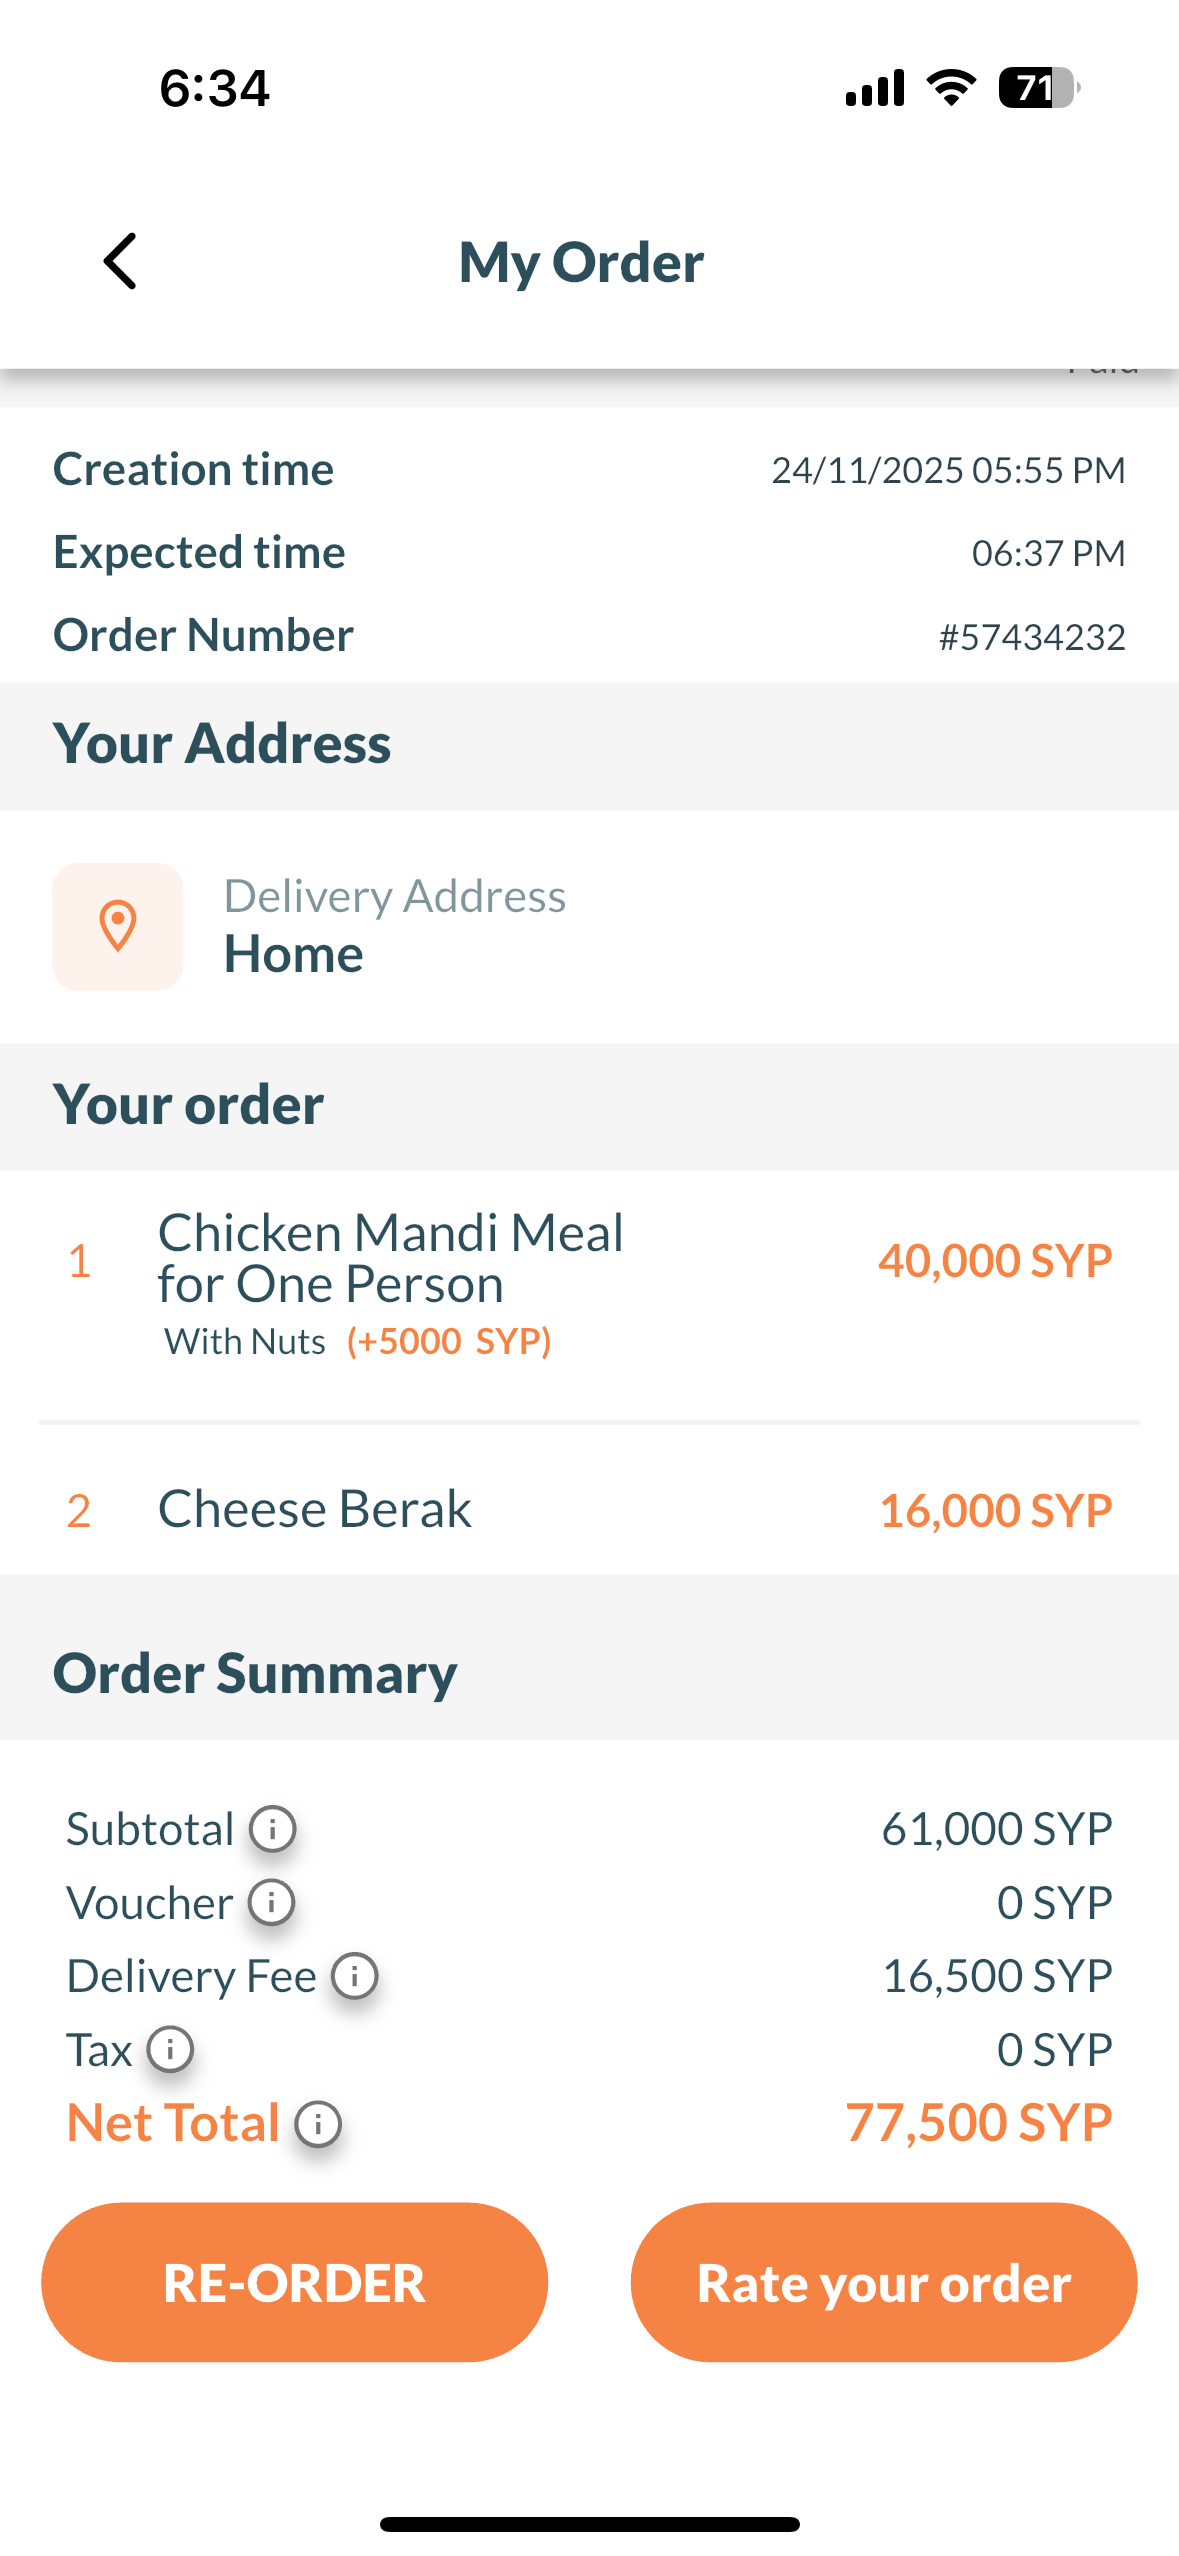This screenshot has height=2556, width=1179.
Task: Tap the delivery location pin icon
Action: [118, 926]
